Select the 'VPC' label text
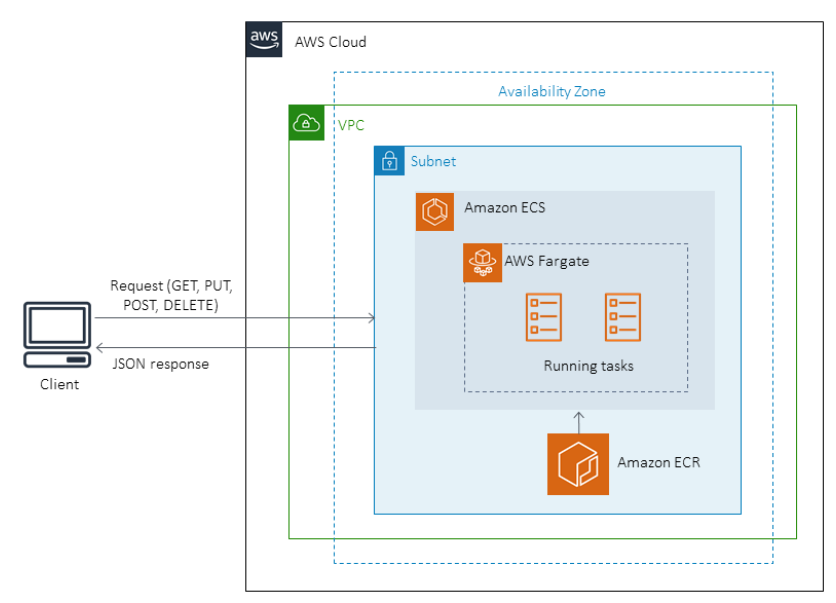This screenshot has width=836, height=603. click(x=351, y=125)
